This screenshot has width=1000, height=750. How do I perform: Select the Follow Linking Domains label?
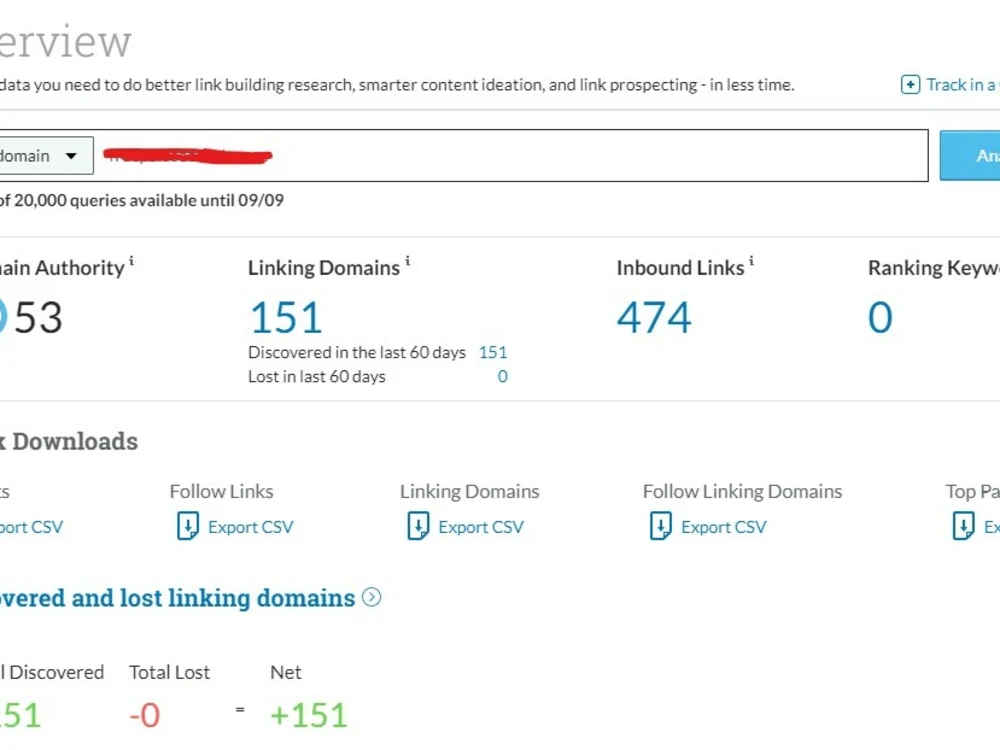pos(742,492)
